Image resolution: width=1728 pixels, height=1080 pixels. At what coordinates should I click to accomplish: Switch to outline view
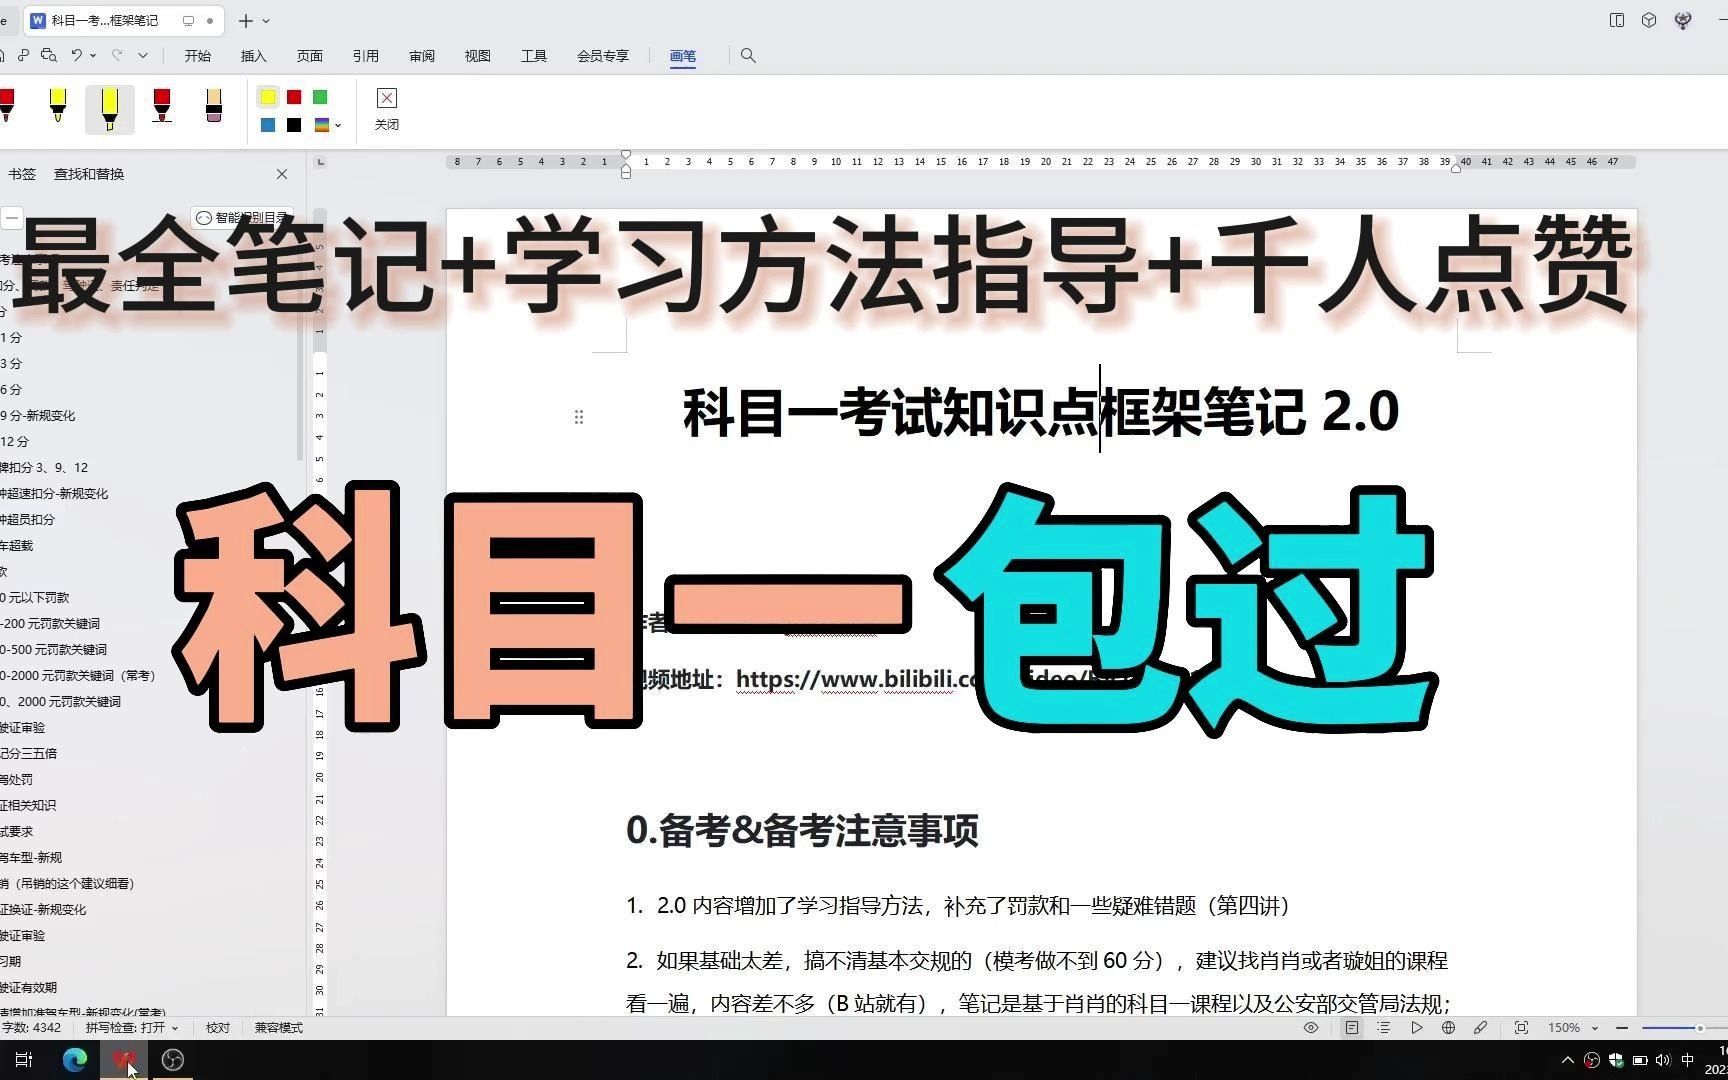coord(1384,1027)
